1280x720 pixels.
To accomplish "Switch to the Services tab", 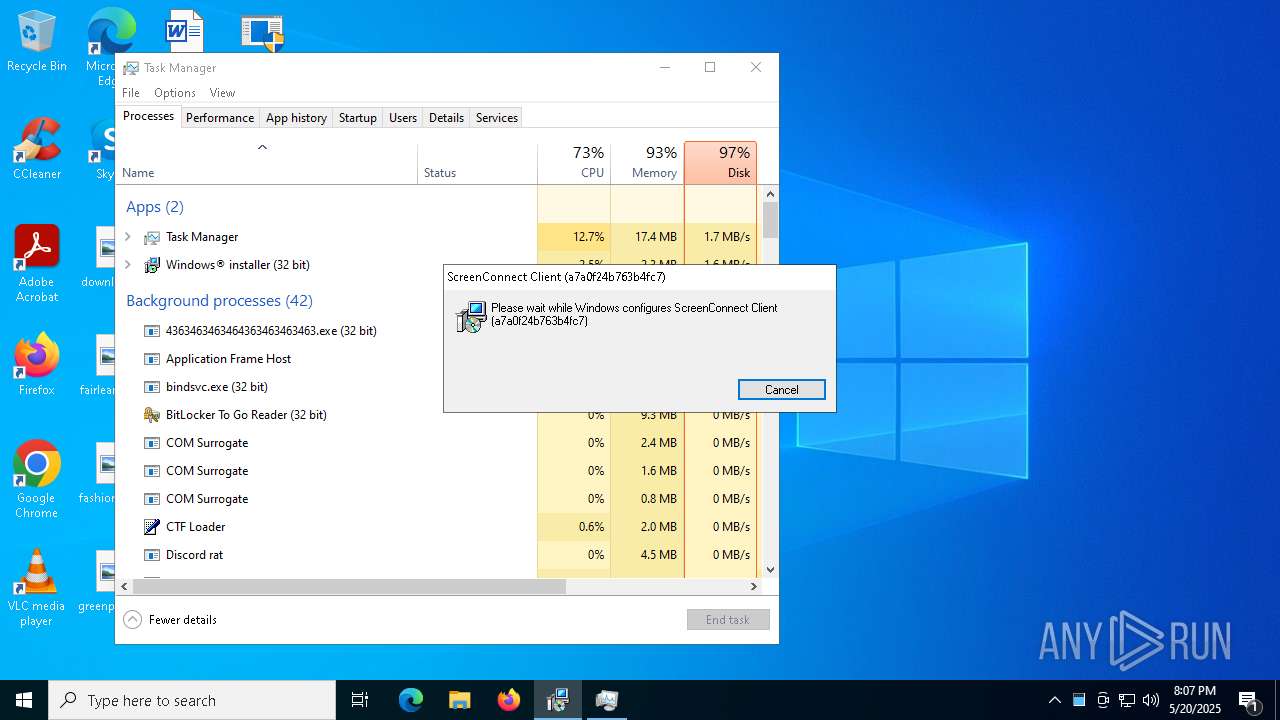I will coord(497,118).
